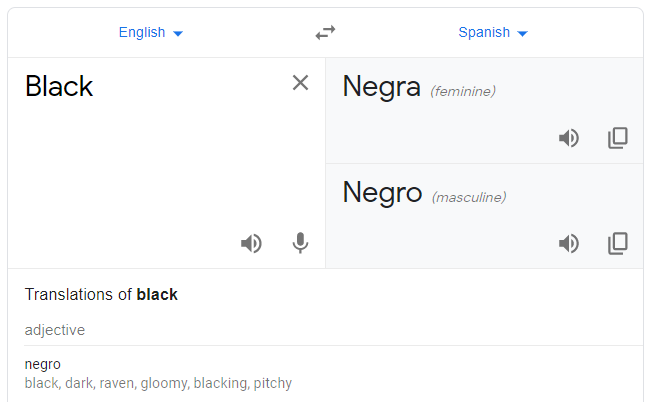The image size is (653, 402).
Task: Copy the Negro translation to clipboard
Action: pyautogui.click(x=618, y=243)
